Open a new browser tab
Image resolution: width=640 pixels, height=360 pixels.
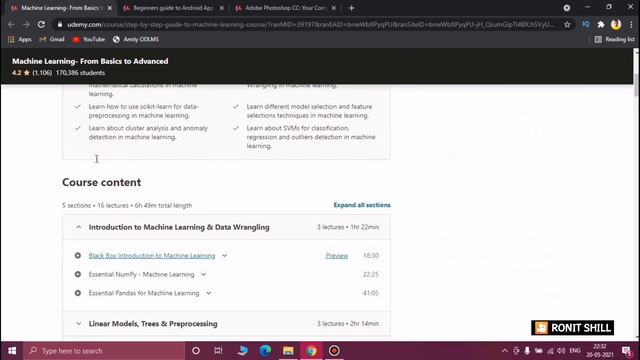(x=351, y=8)
